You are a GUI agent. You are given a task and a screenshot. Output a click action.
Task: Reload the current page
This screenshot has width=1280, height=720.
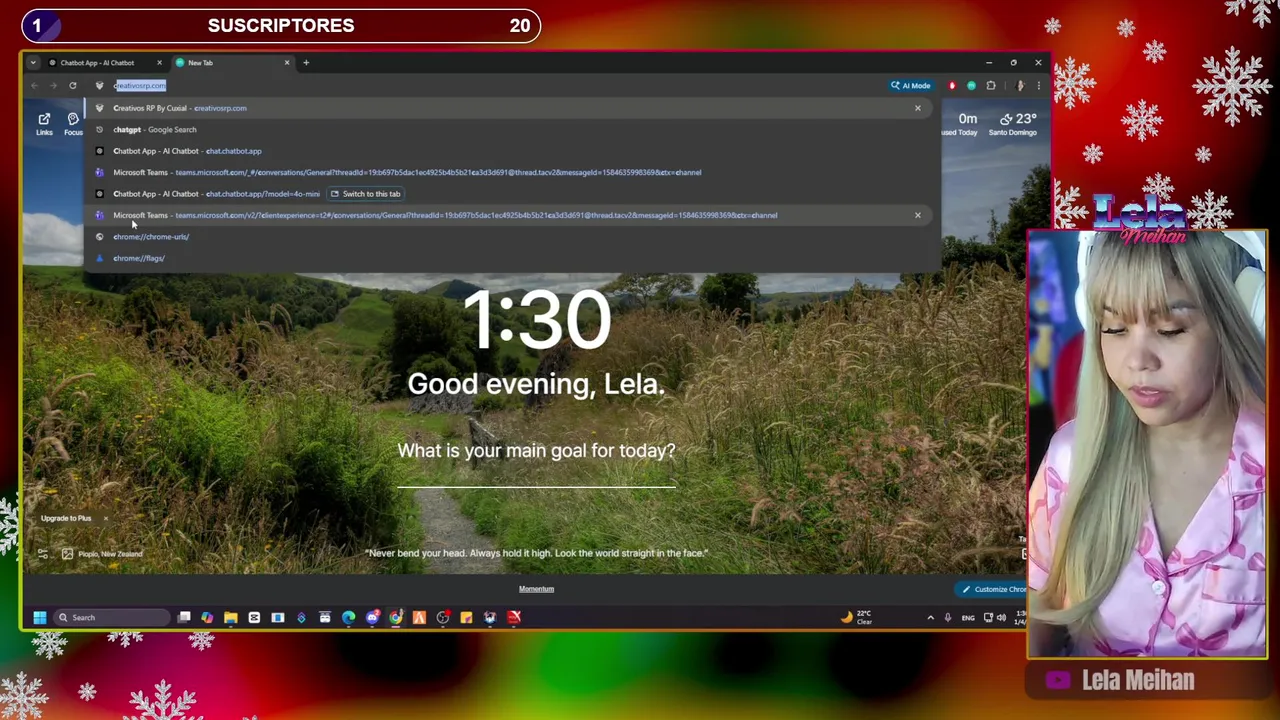click(x=73, y=86)
